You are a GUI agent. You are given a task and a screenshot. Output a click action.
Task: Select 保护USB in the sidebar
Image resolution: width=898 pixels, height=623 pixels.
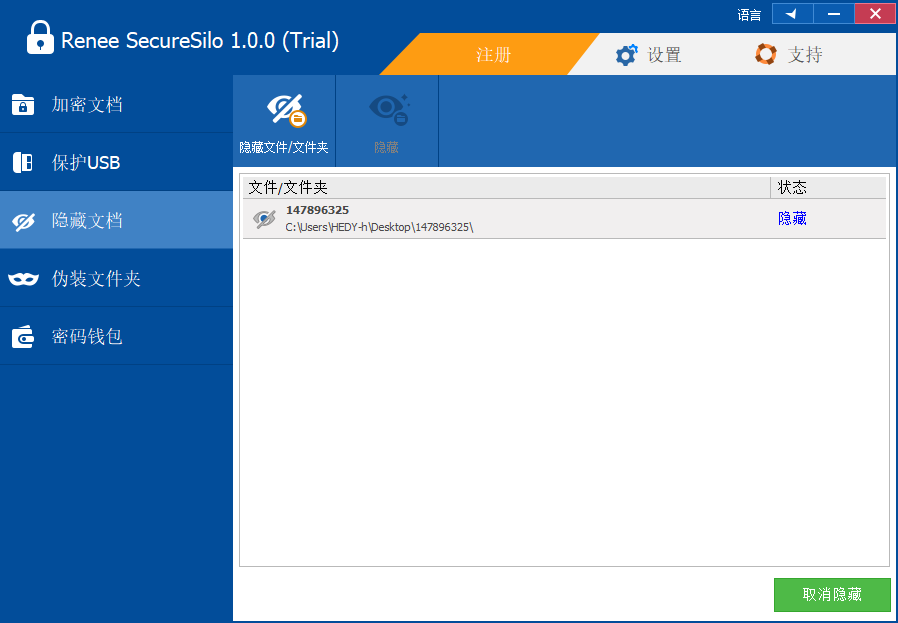(116, 162)
